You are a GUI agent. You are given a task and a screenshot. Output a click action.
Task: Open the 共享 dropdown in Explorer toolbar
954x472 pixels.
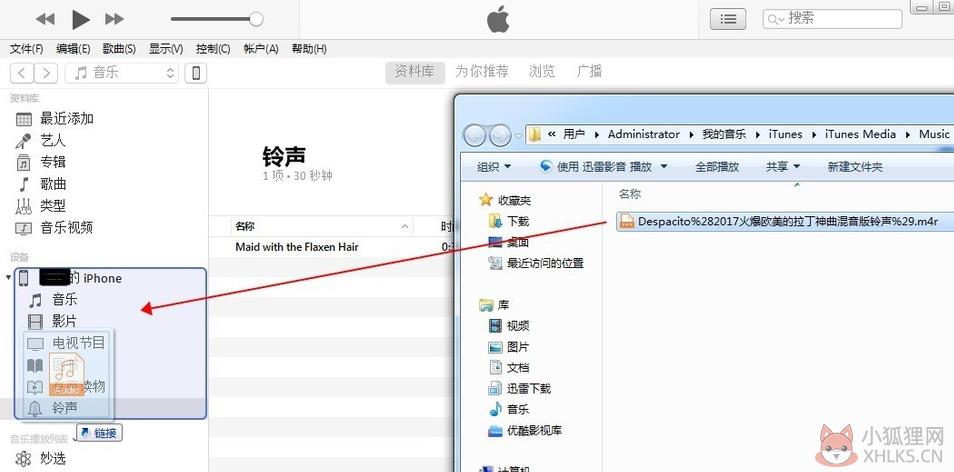click(x=783, y=167)
